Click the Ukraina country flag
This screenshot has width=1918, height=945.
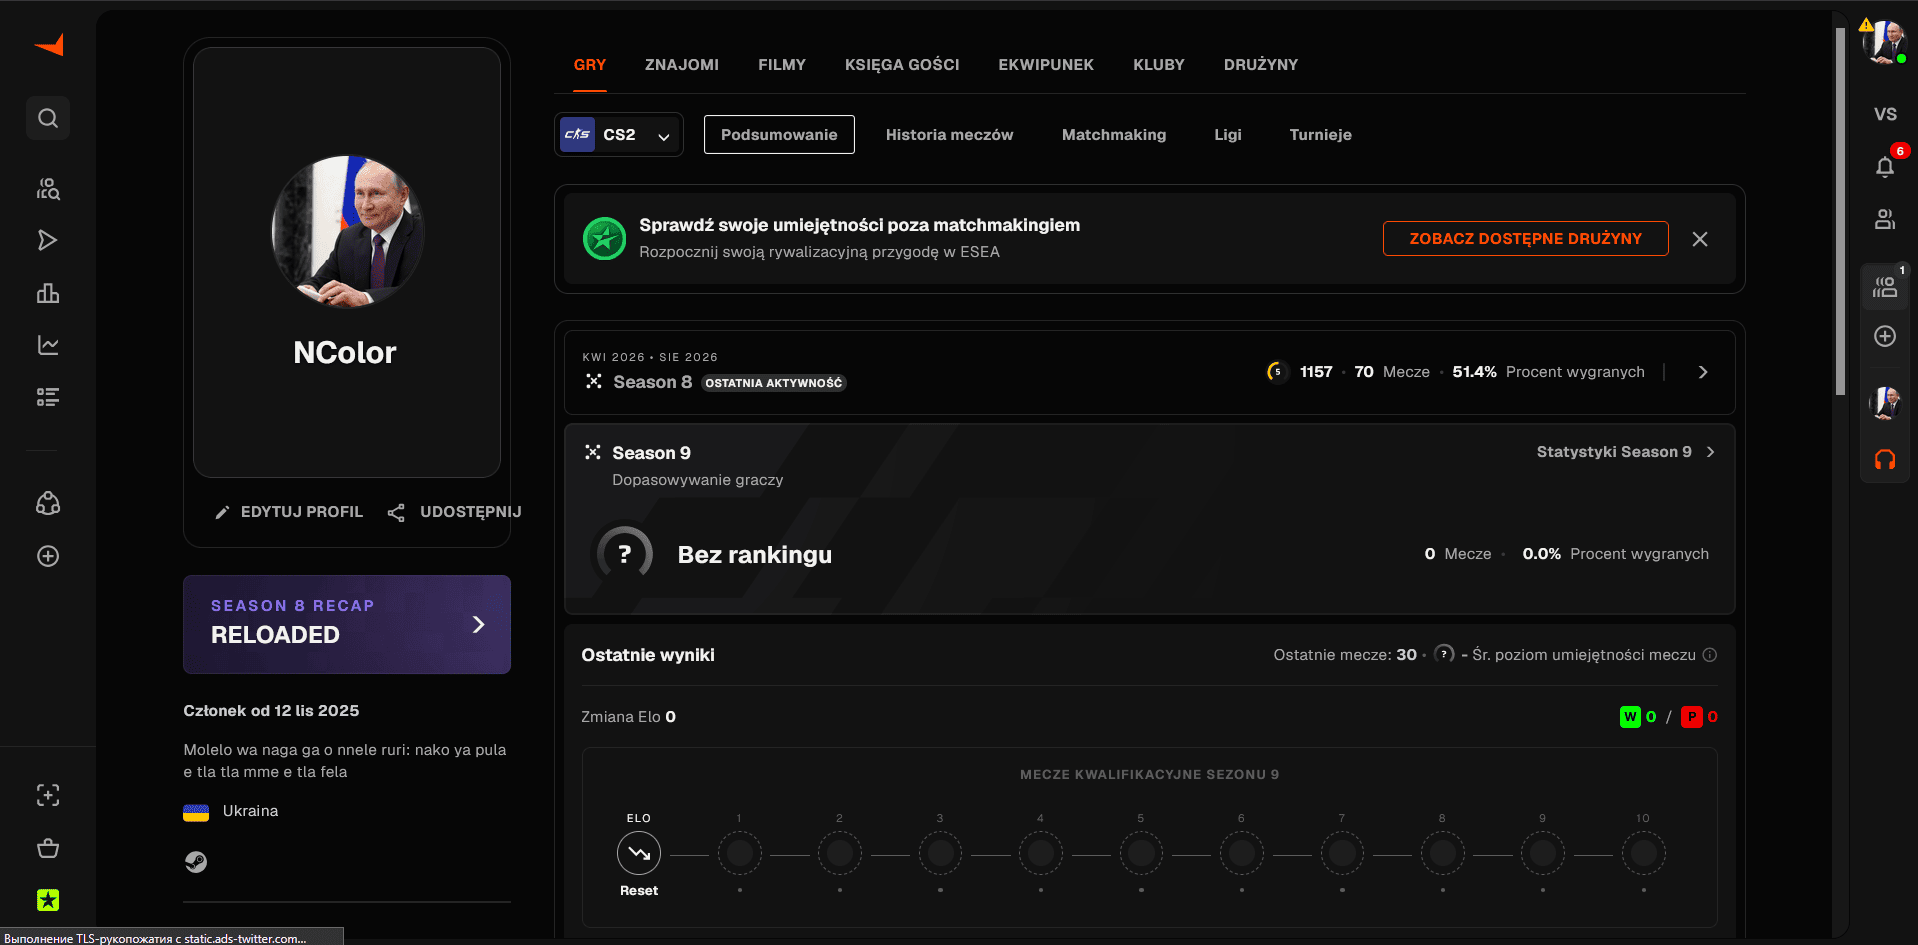point(196,812)
